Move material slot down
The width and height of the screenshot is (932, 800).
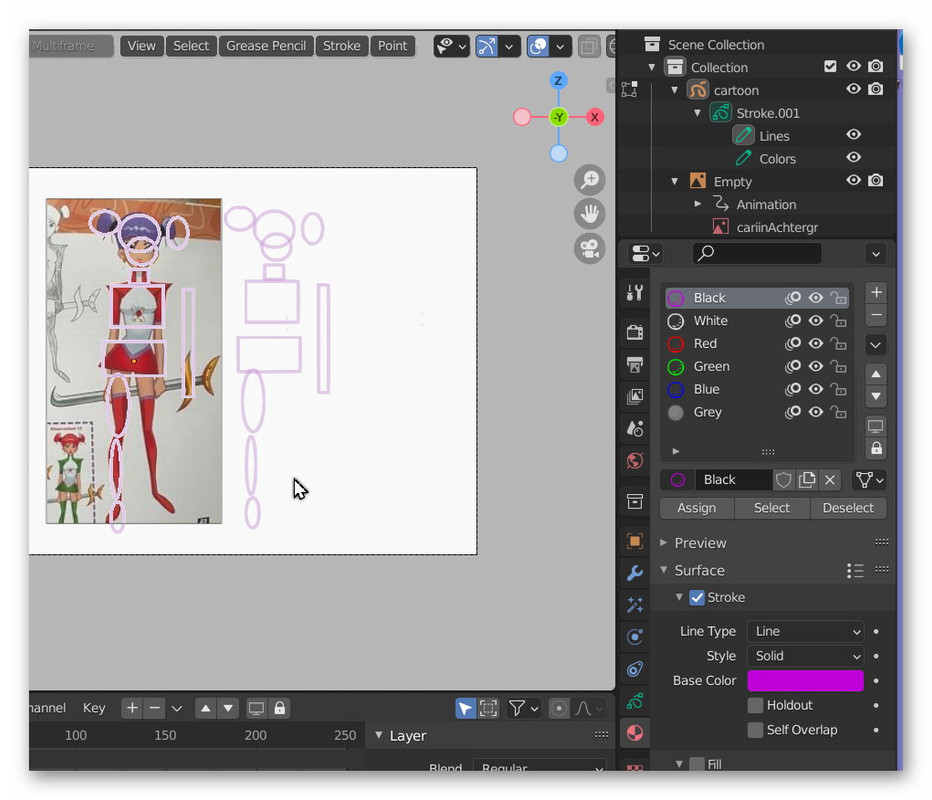tap(876, 396)
